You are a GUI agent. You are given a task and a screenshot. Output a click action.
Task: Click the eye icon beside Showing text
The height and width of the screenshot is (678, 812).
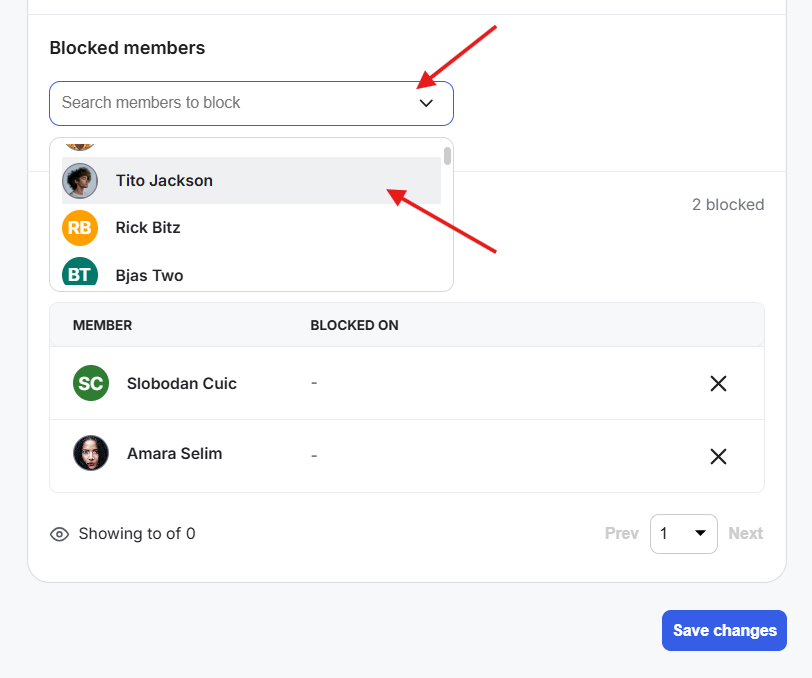tap(60, 534)
